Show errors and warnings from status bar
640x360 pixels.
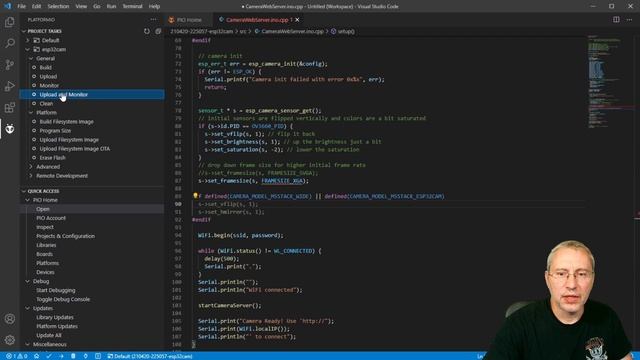point(16,356)
